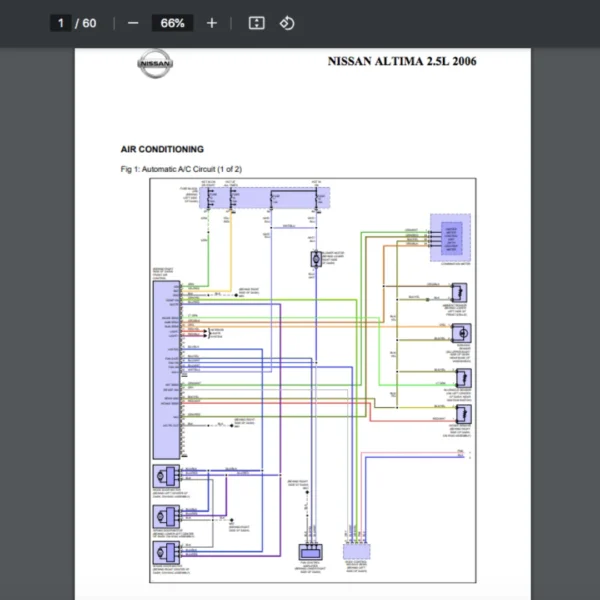The width and height of the screenshot is (600, 600).
Task: Click the page number input field
Action: tap(60, 23)
